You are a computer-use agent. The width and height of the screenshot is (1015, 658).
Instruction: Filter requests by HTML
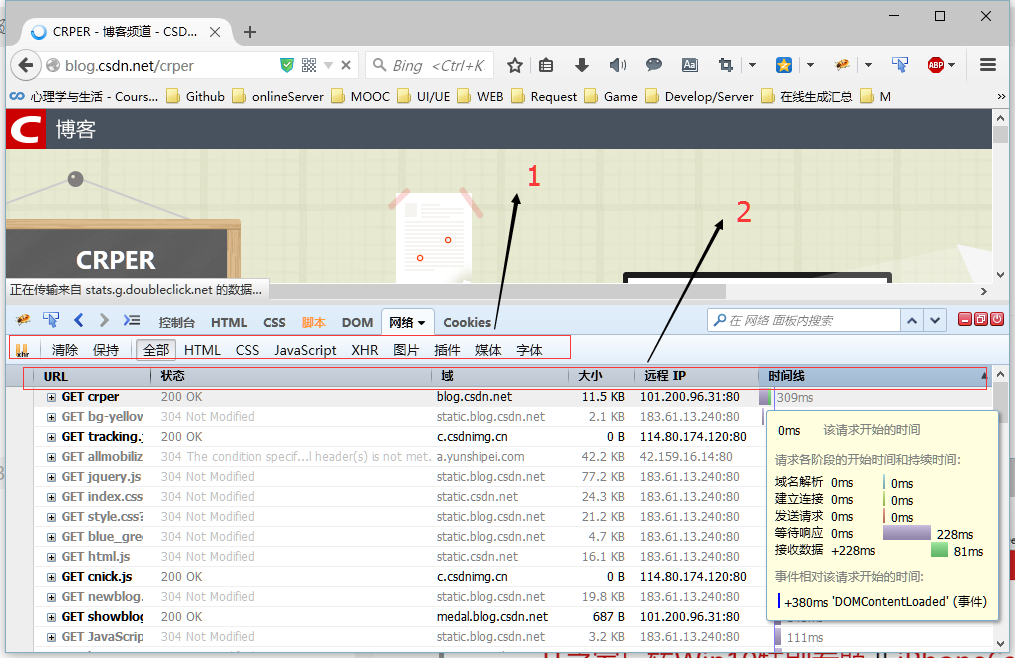click(202, 350)
